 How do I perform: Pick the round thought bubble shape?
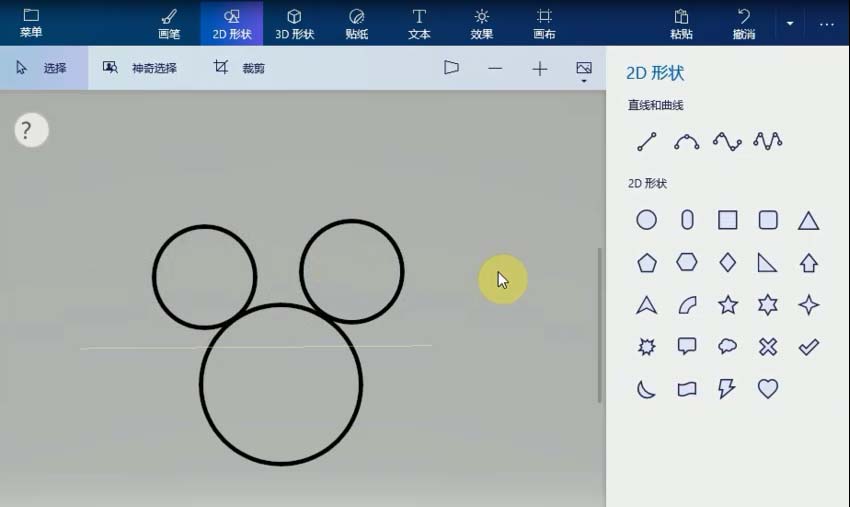click(x=727, y=346)
